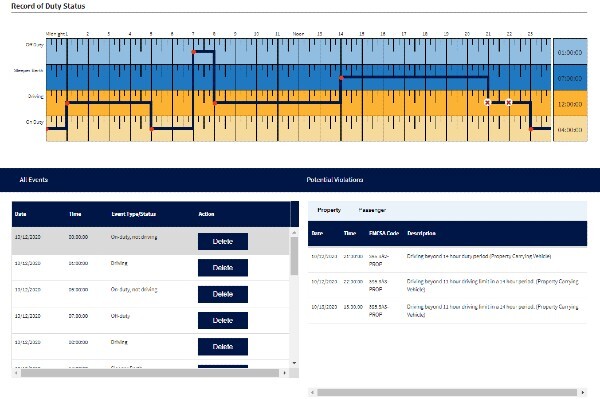Switch to the Property violations tab
Viewport: 600px width, 399px height.
pos(329,210)
